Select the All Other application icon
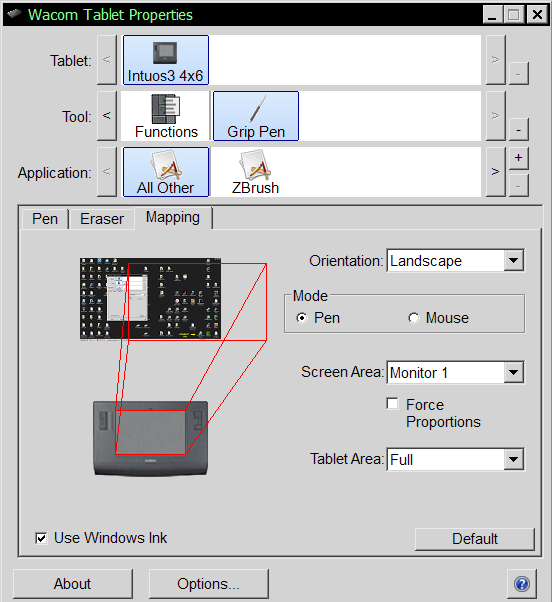 click(165, 172)
